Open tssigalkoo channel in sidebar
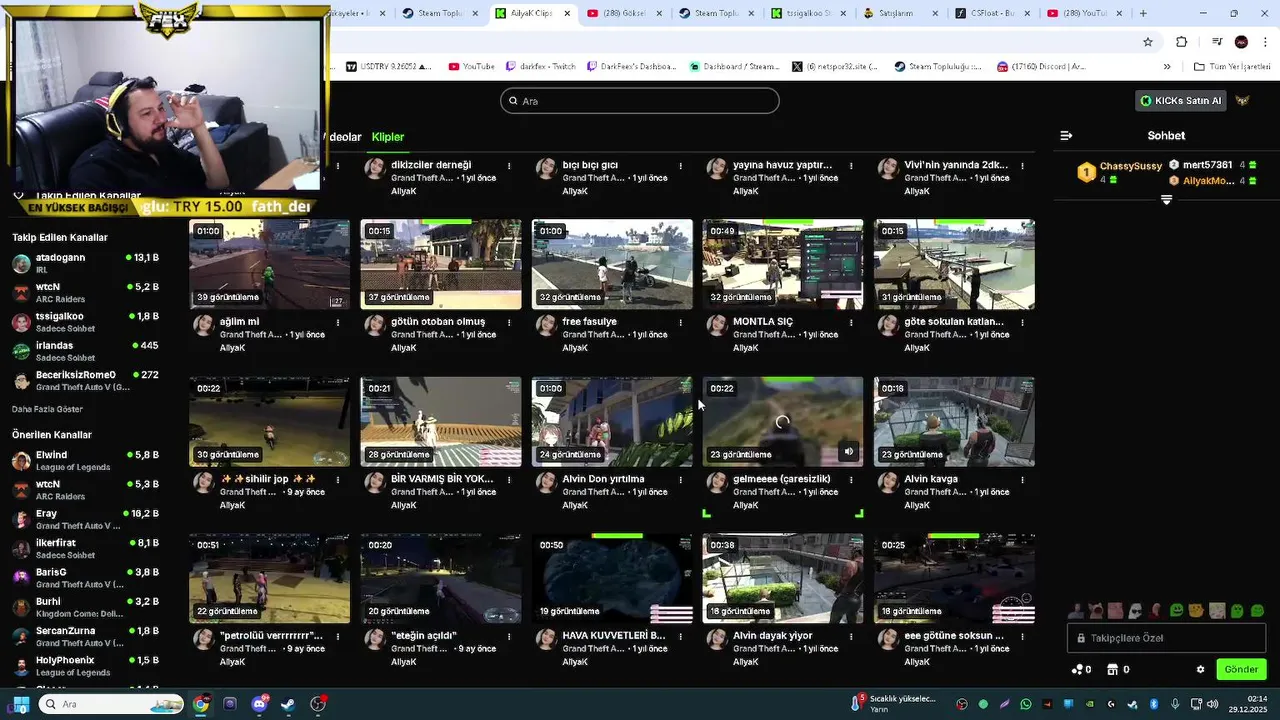1280x720 pixels. pyautogui.click(x=85, y=322)
